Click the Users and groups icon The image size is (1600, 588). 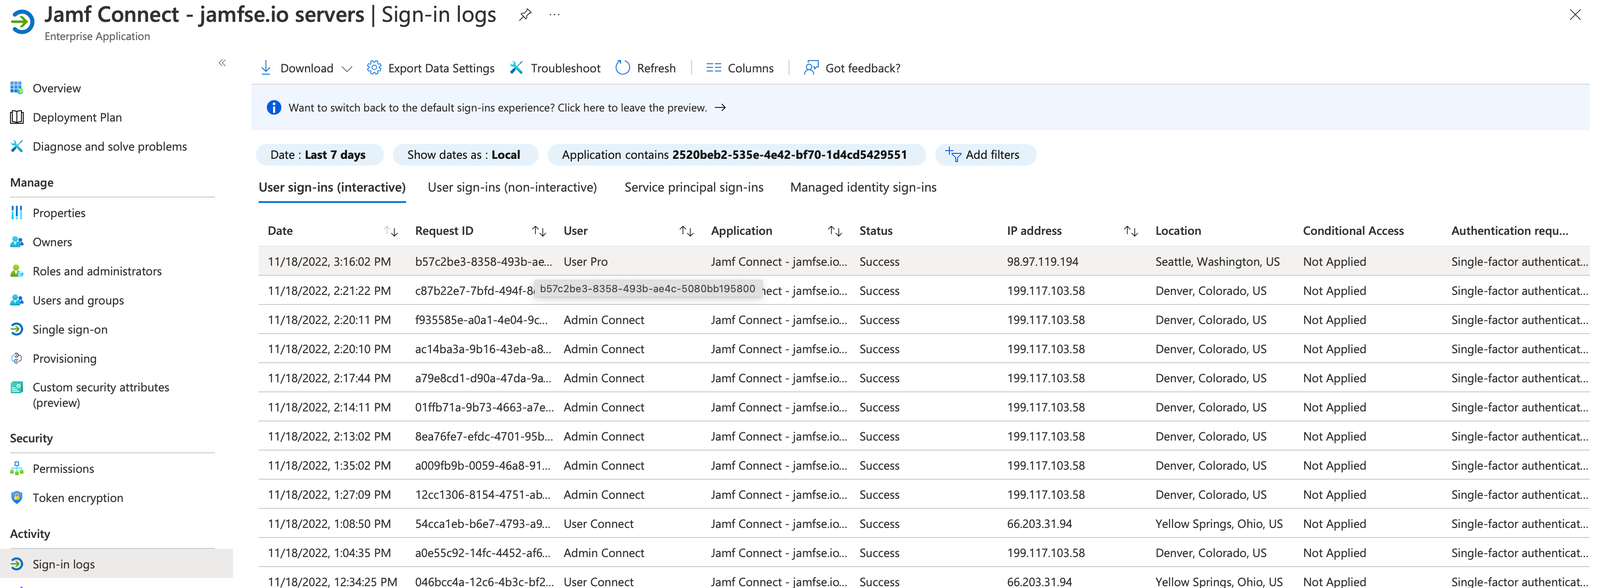[17, 300]
